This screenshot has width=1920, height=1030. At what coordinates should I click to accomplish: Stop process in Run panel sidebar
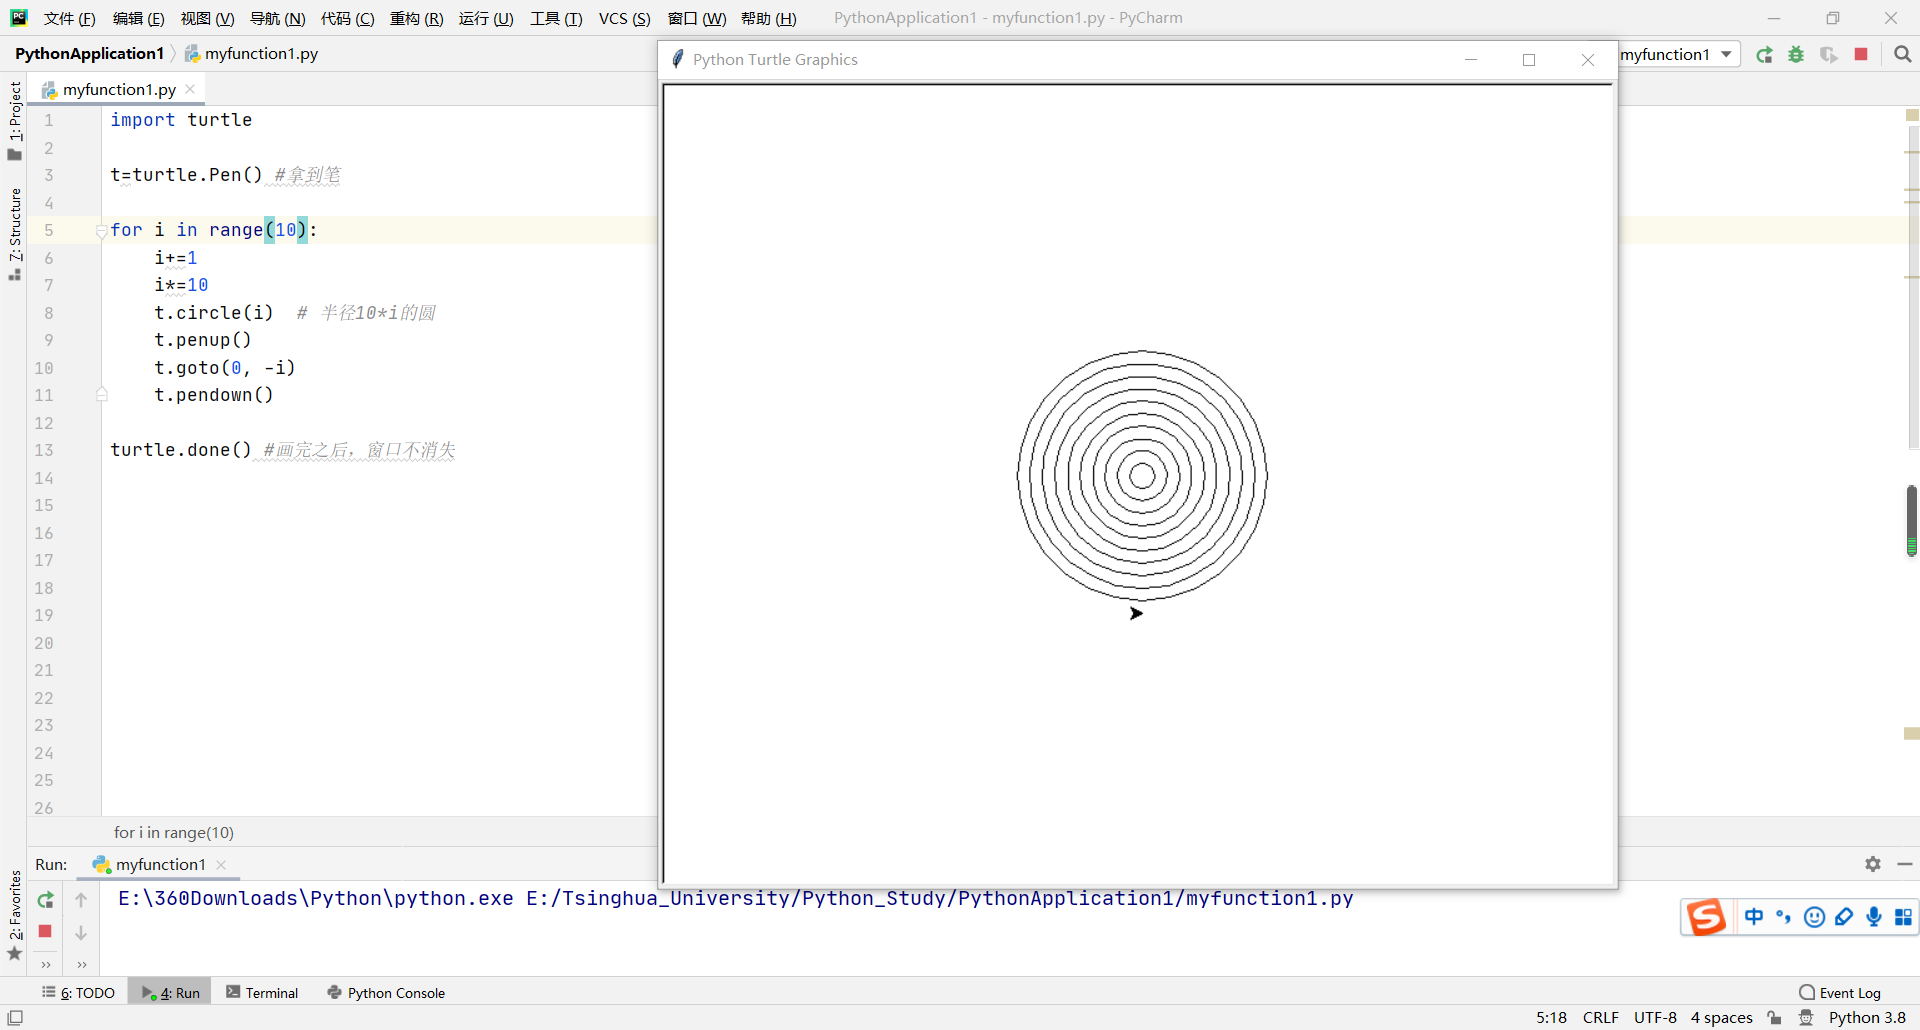coord(45,931)
